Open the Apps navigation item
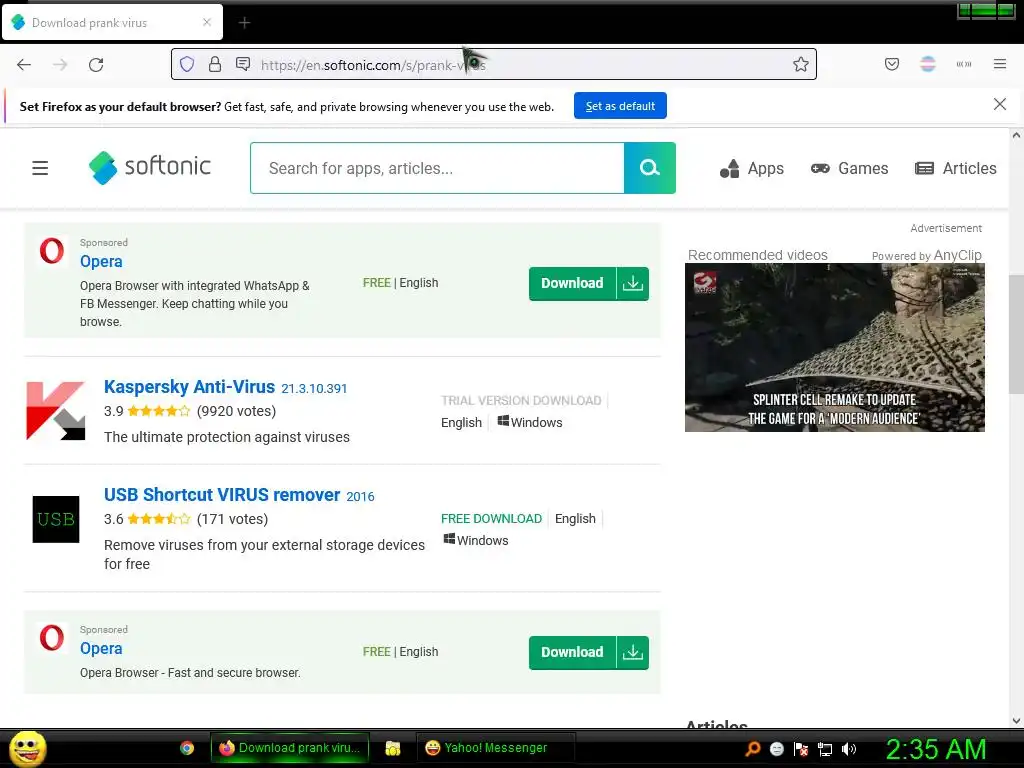Image resolution: width=1024 pixels, height=768 pixels. (x=752, y=168)
